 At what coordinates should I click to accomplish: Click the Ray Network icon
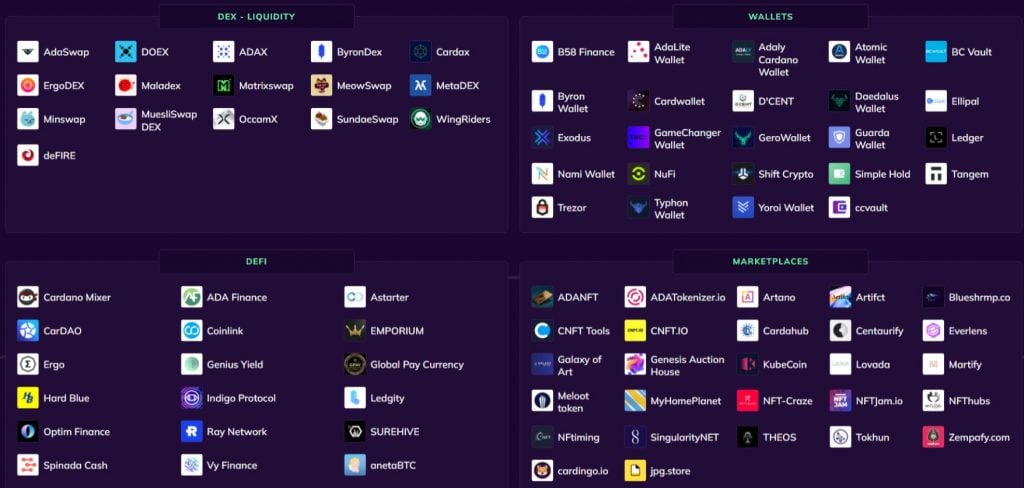(192, 432)
